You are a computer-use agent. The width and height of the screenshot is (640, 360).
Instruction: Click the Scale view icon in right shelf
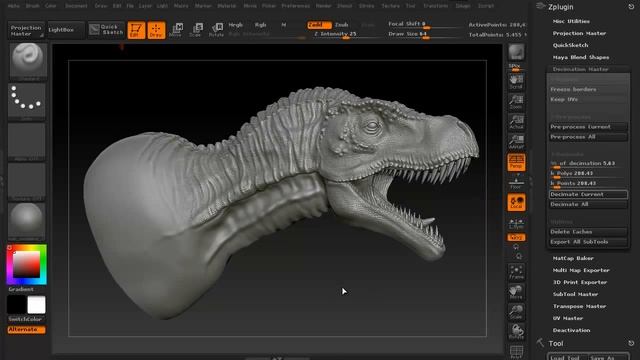tap(516, 312)
